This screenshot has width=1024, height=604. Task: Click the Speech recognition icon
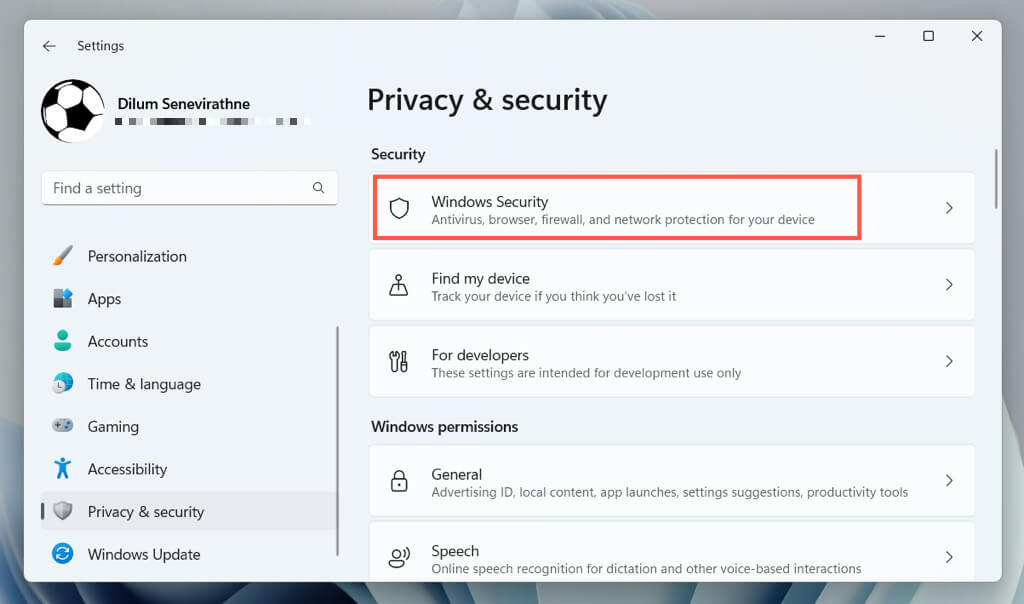tap(399, 558)
